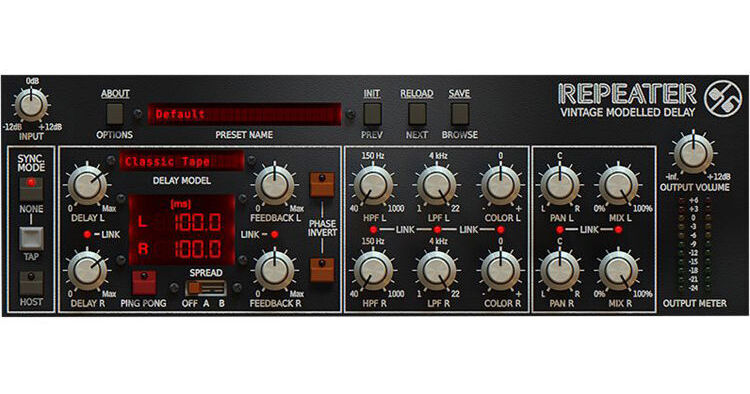Select previous delay model arrow left of display
Screen dimensions: 750x394
pos(111,160)
